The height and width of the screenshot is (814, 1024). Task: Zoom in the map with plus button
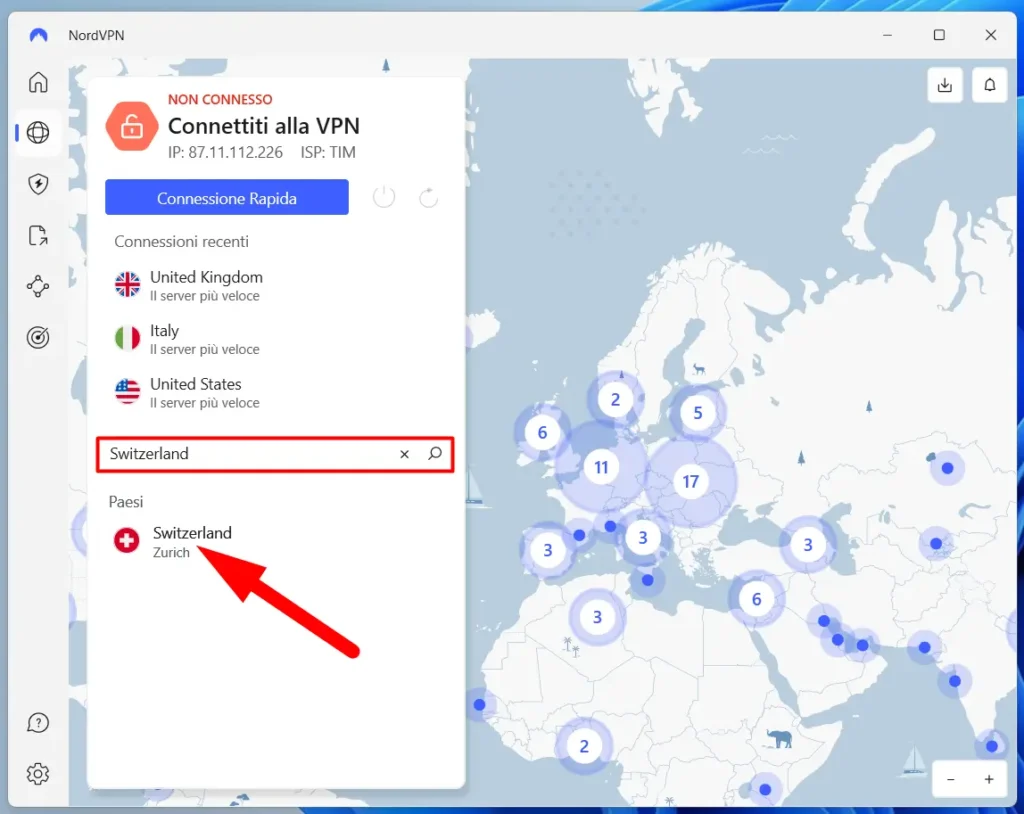(x=989, y=779)
